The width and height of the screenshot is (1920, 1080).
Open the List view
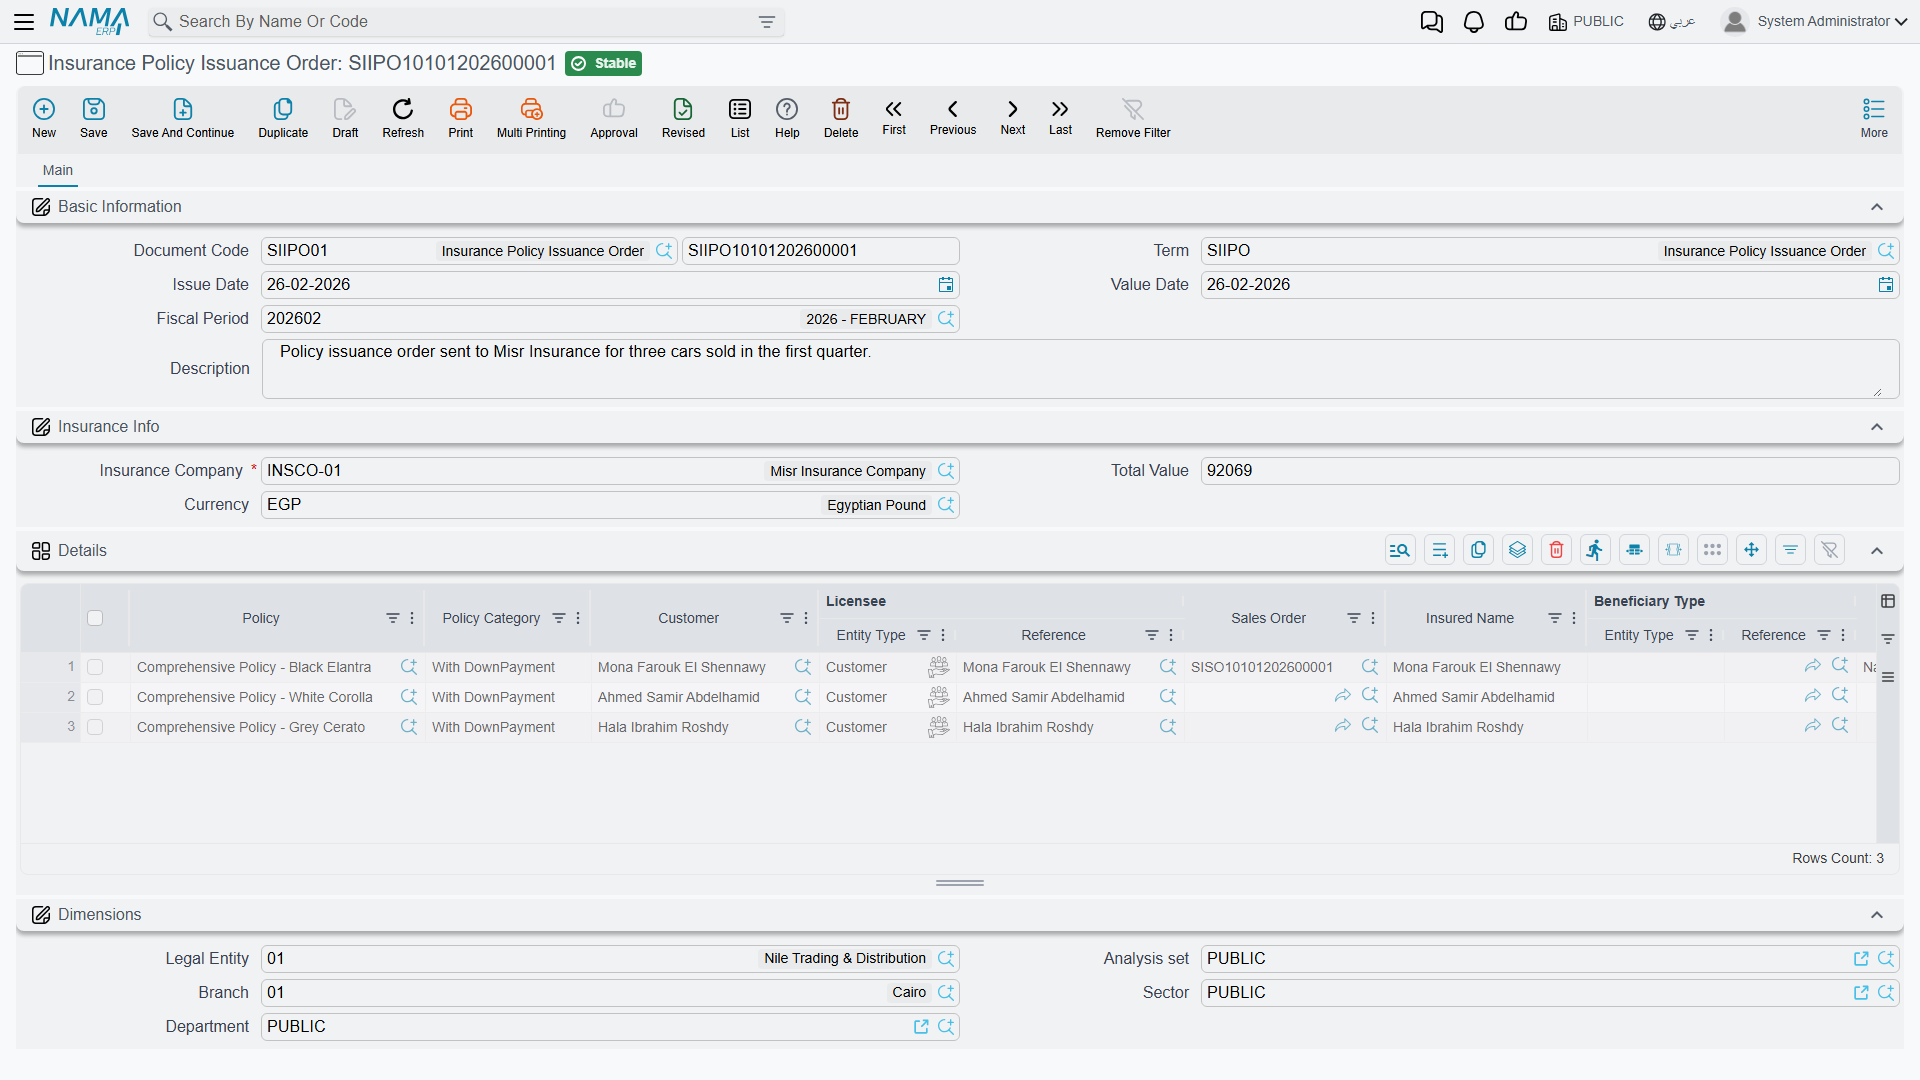click(740, 117)
